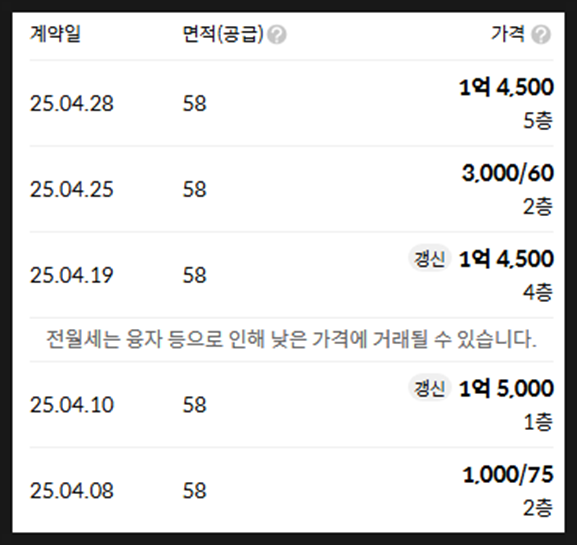Click the help icon next to 면적(공급)
The width and height of the screenshot is (577, 545).
[277, 35]
